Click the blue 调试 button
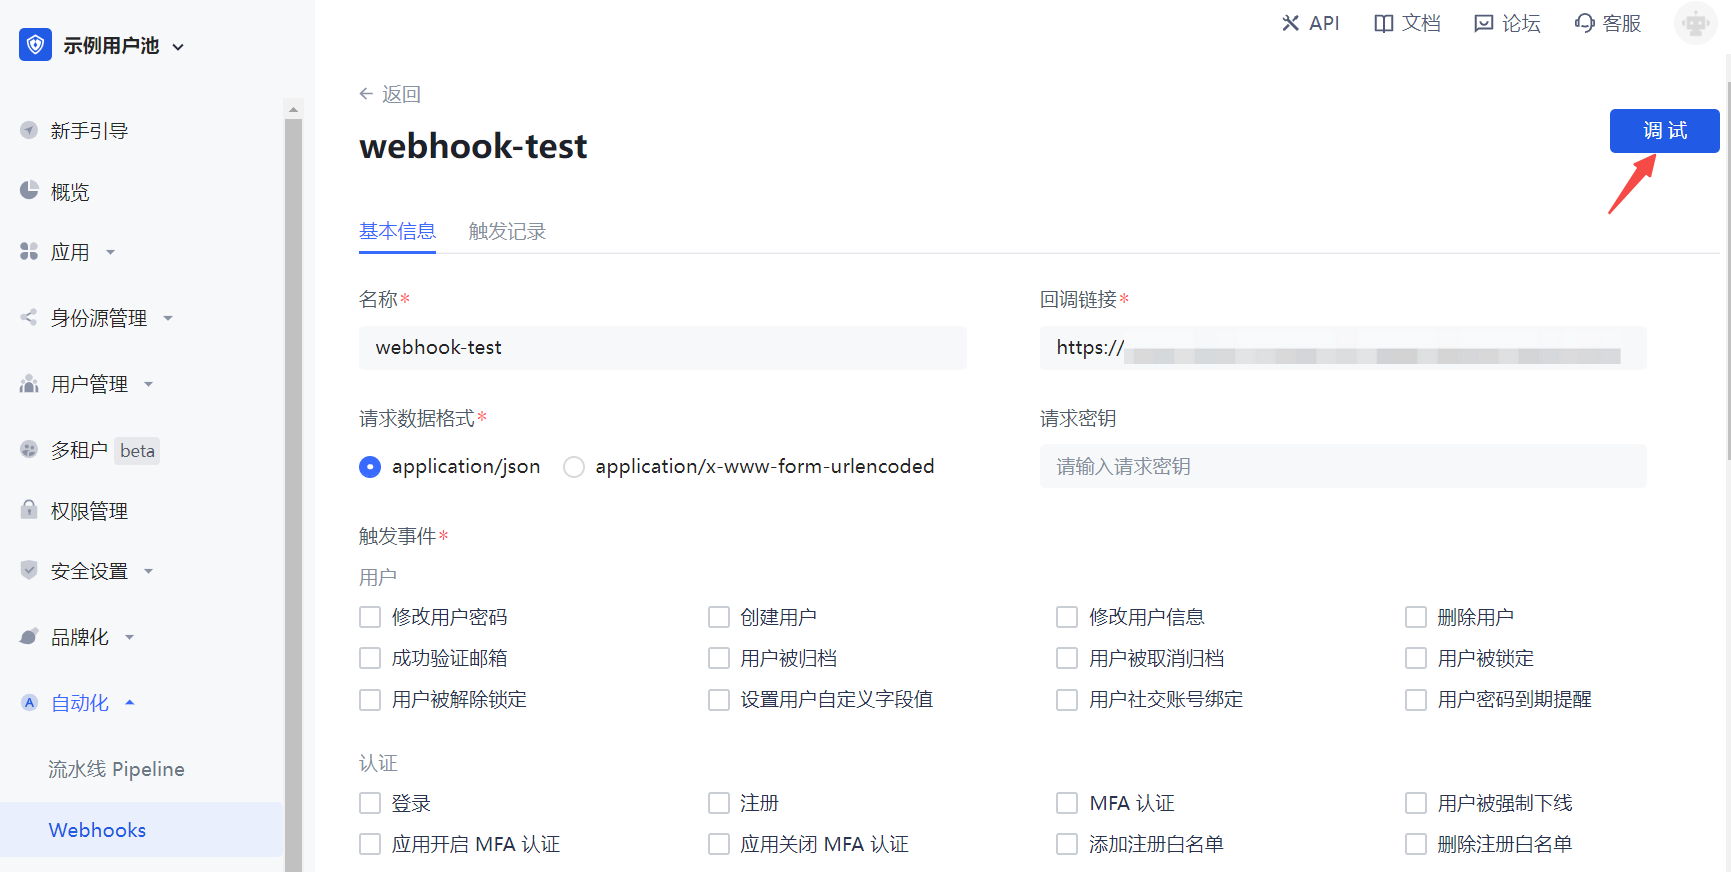1731x872 pixels. (1664, 131)
